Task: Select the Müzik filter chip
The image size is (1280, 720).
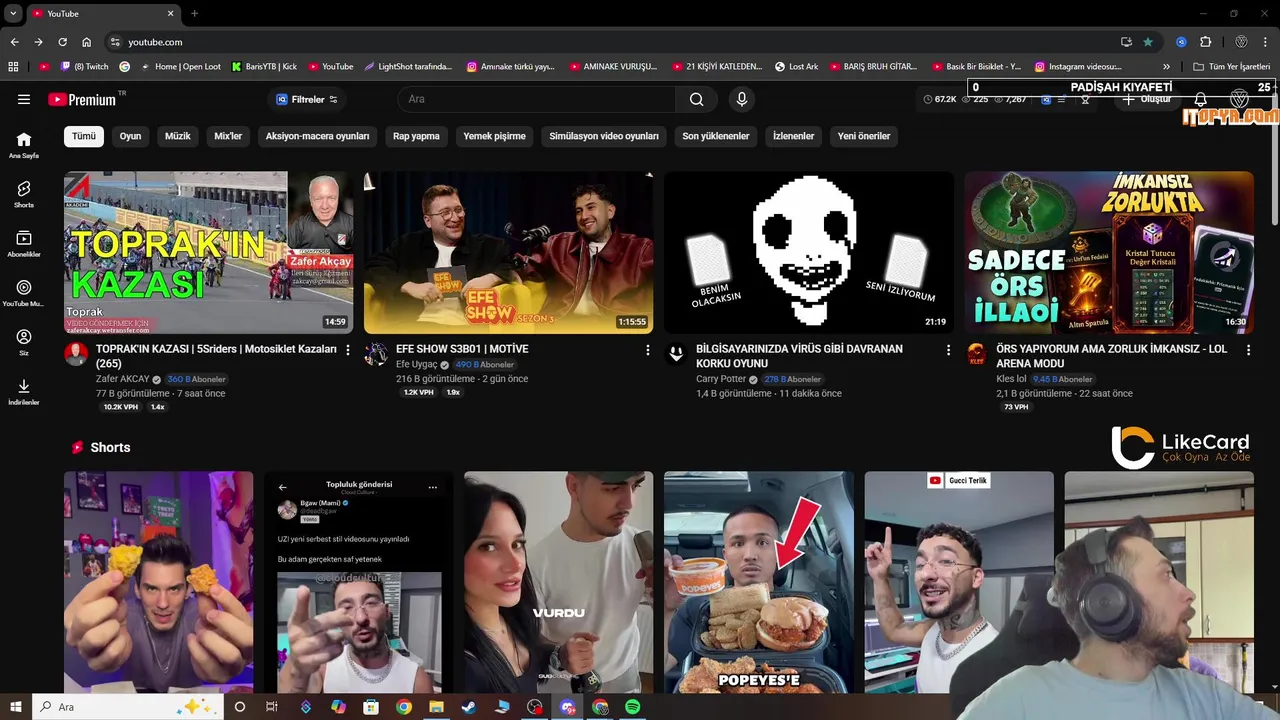Action: click(177, 136)
